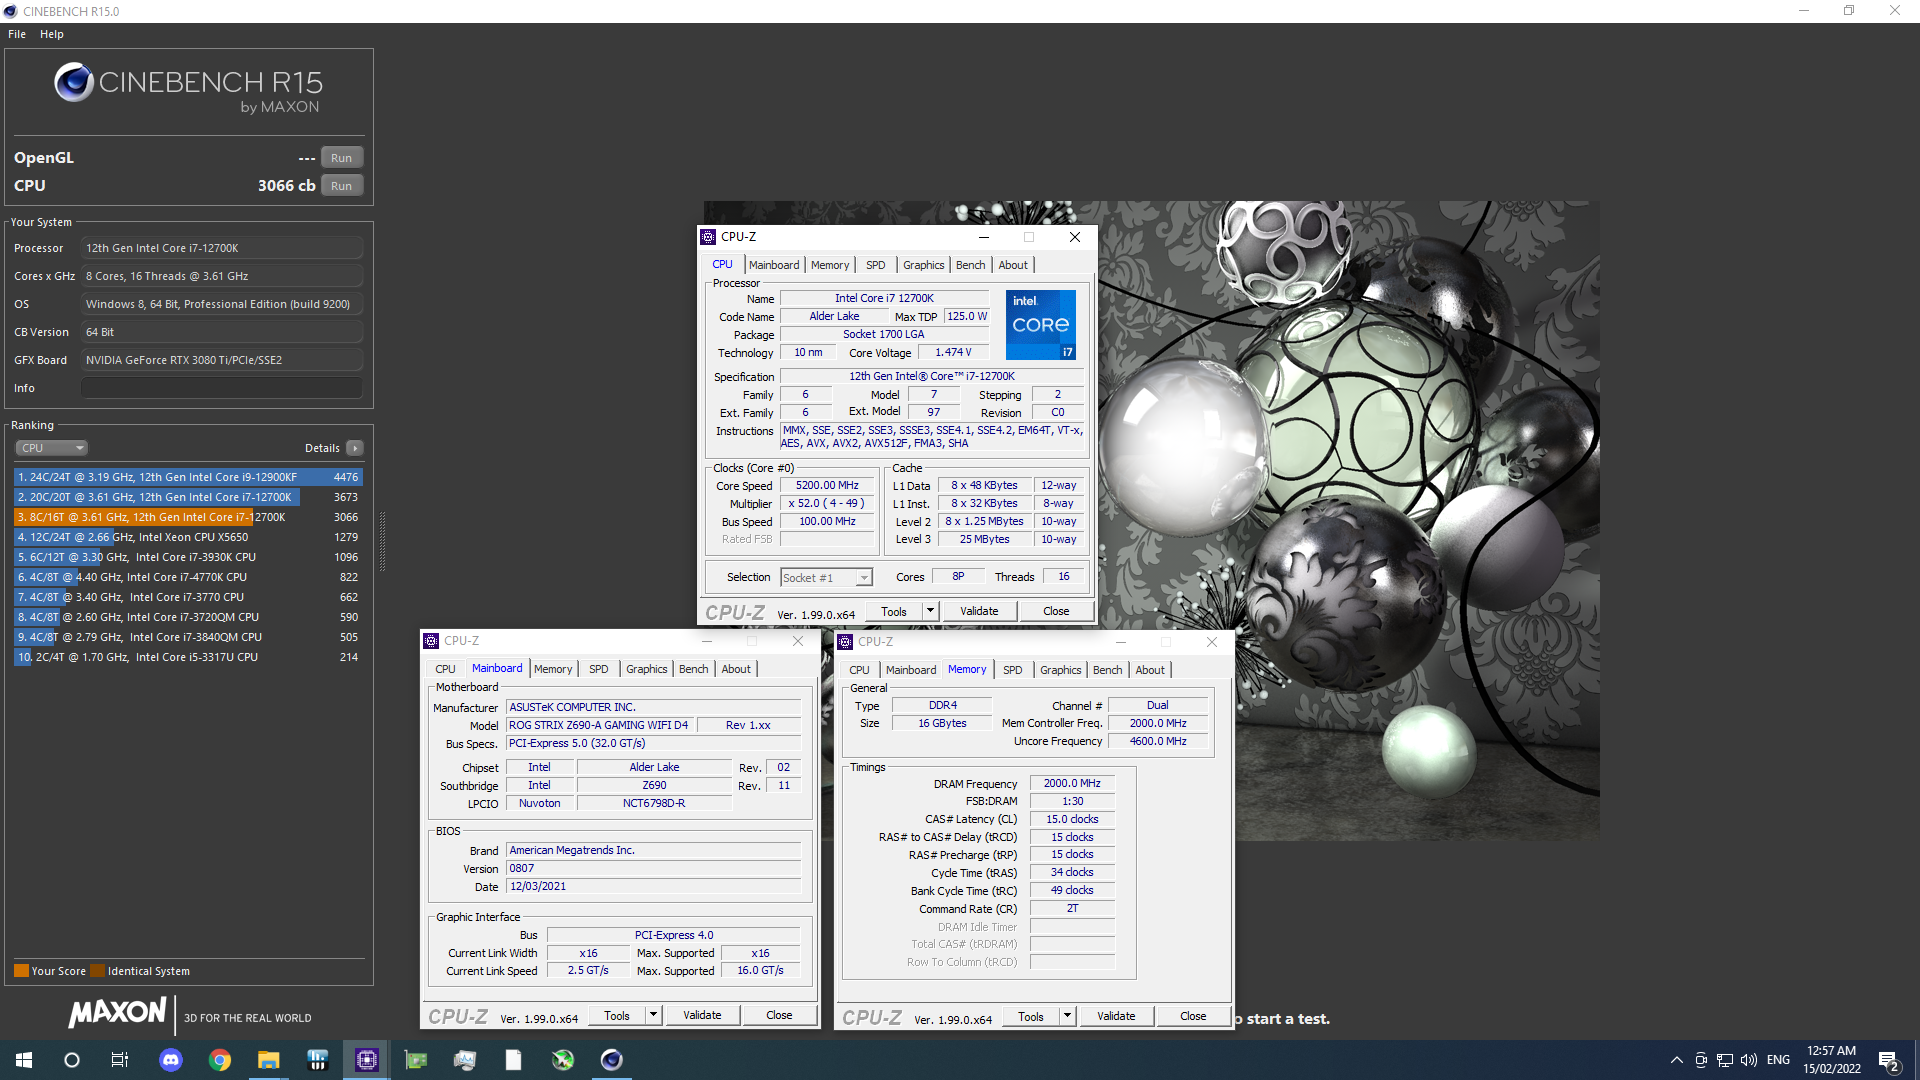Click the Identical System legend swatch
The width and height of the screenshot is (1920, 1080).
click(x=97, y=971)
